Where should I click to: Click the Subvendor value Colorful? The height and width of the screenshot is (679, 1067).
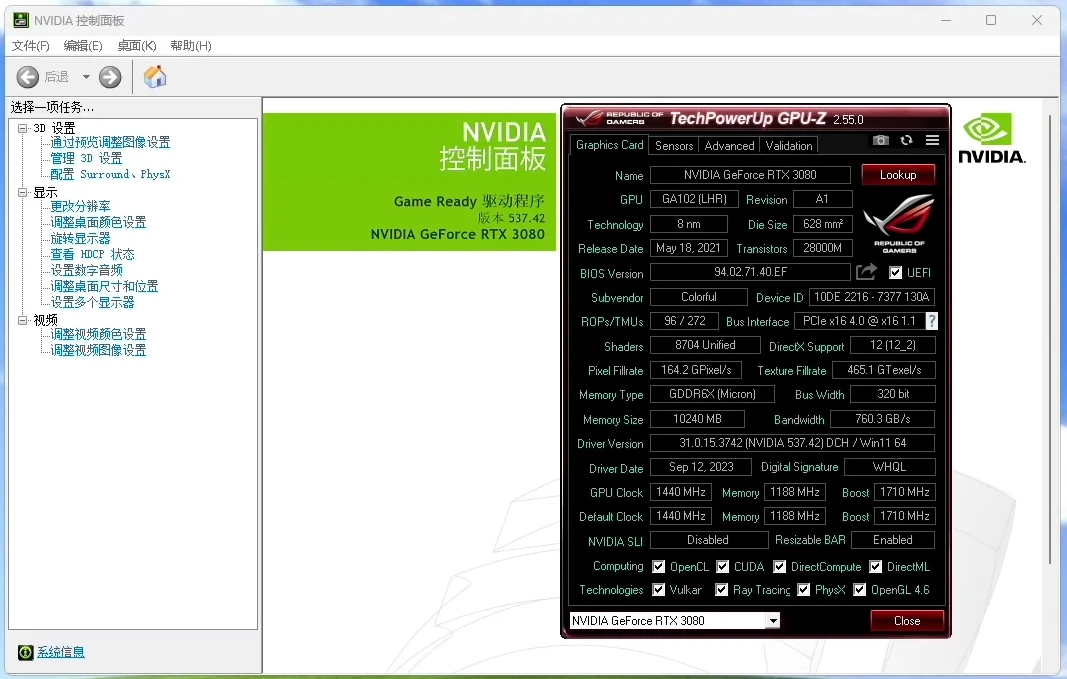[x=698, y=297]
